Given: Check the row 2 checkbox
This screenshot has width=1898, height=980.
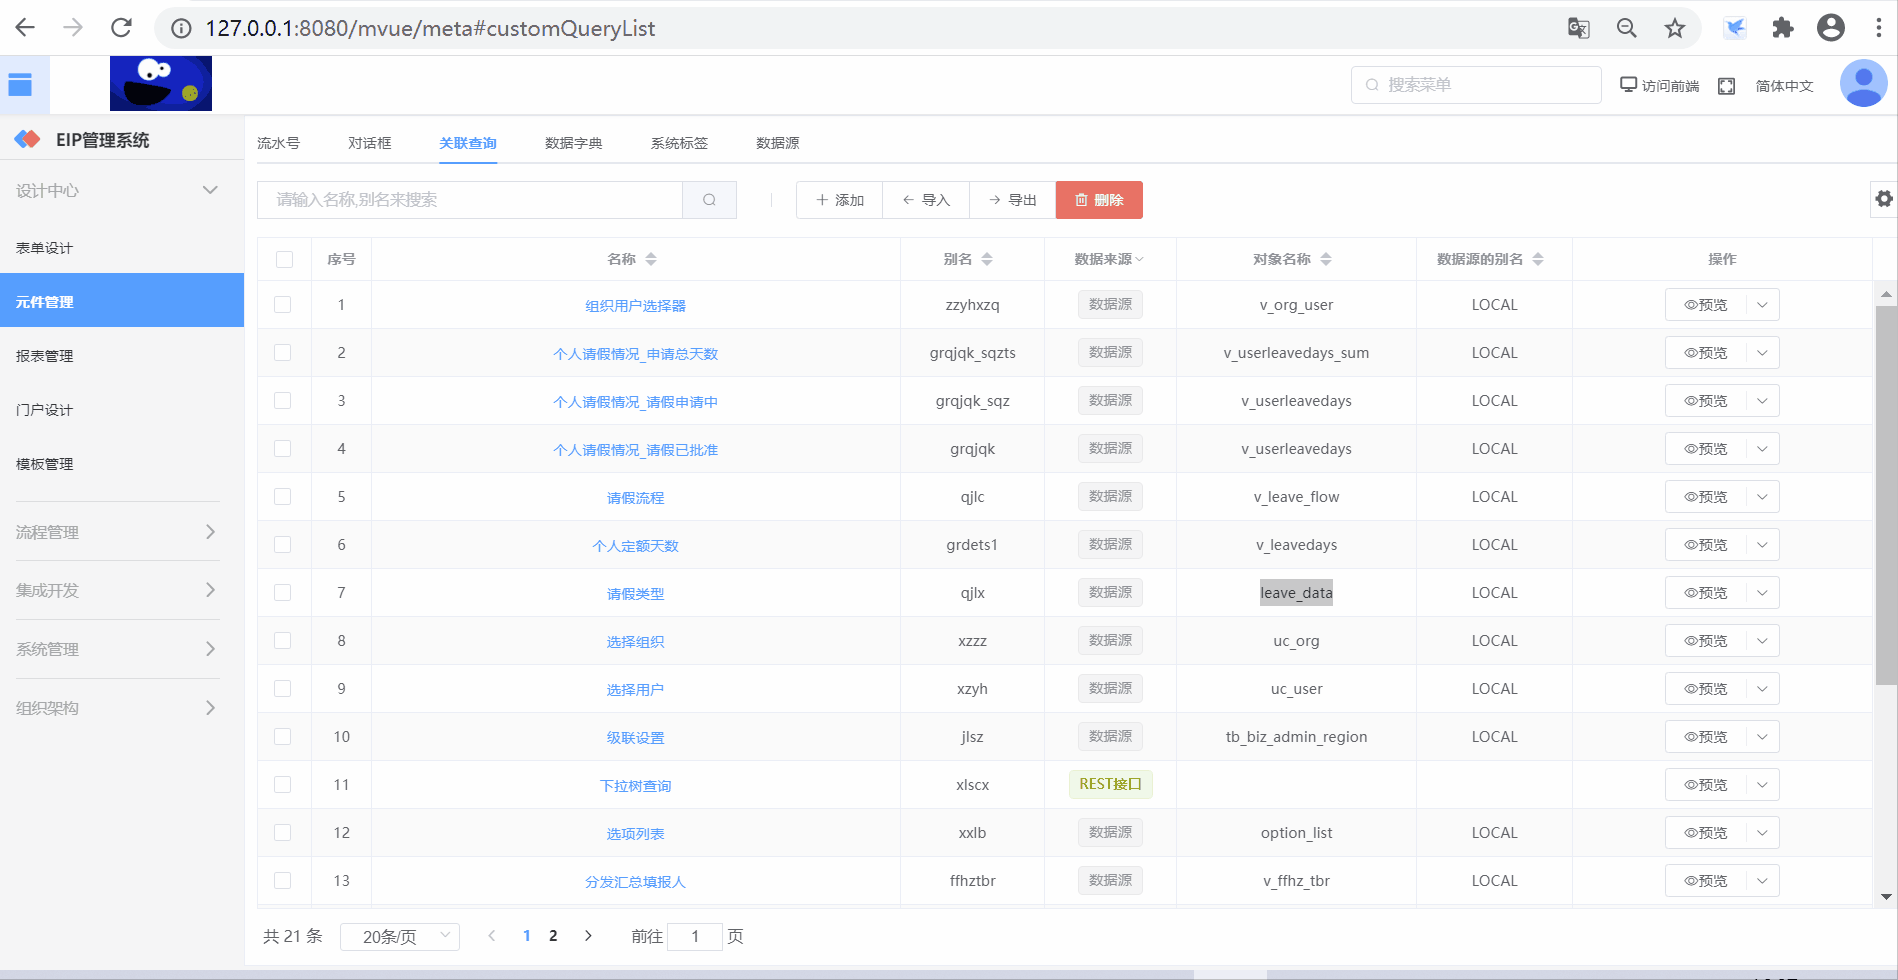Looking at the screenshot, I should pos(283,353).
